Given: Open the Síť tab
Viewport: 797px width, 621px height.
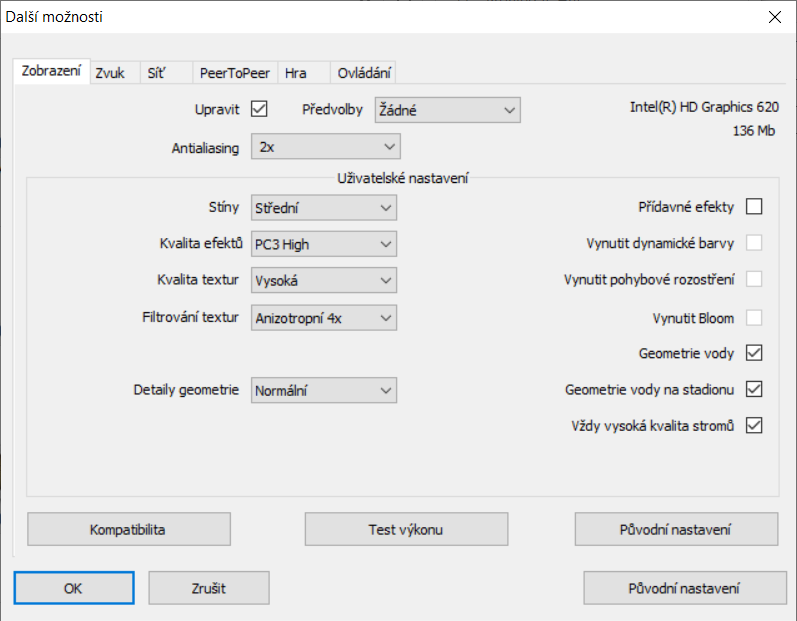Looking at the screenshot, I should point(156,73).
